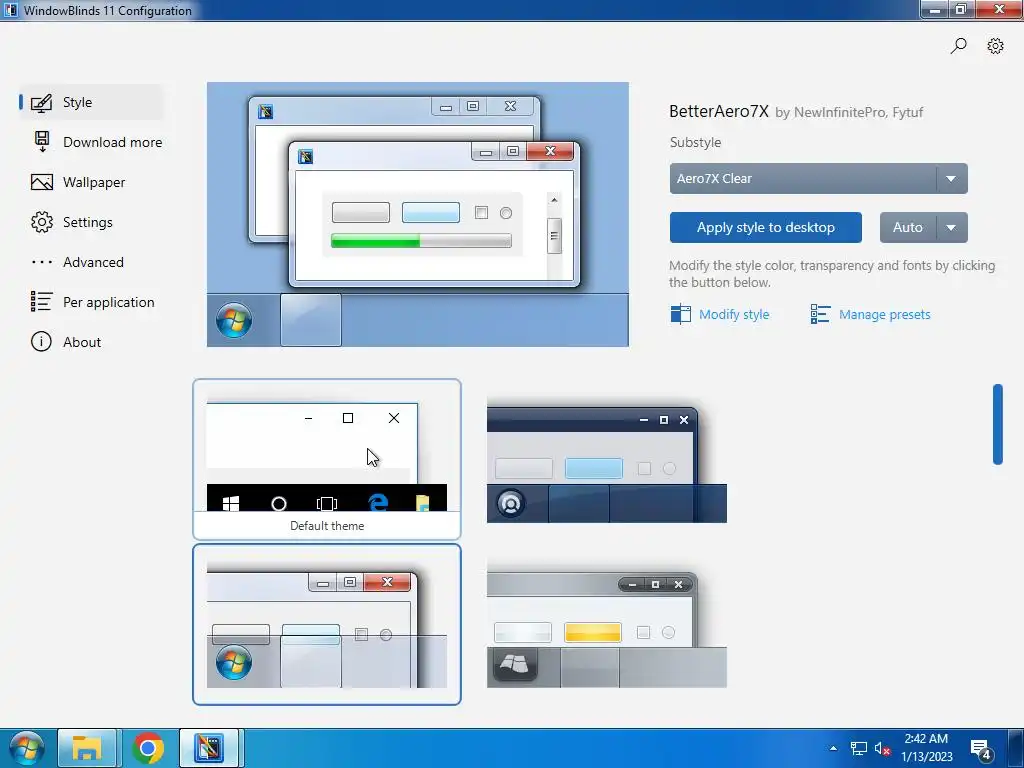Open the Settings section
Screen dimensions: 1024x768
coord(91,222)
